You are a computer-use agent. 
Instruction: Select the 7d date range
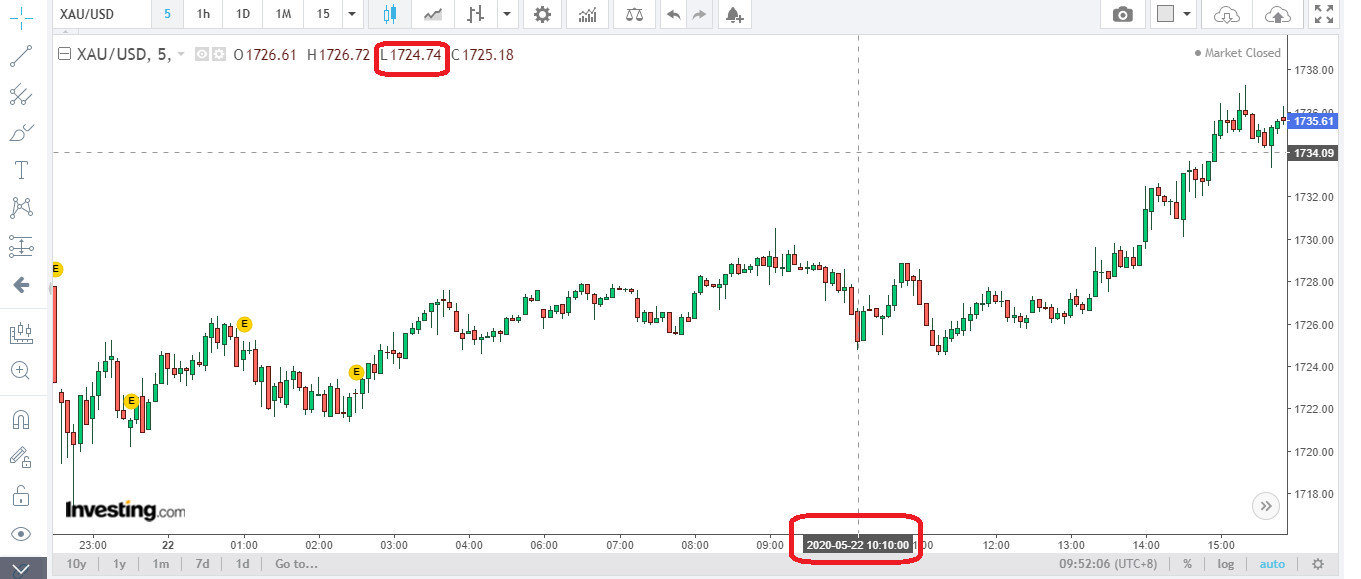coord(202,564)
